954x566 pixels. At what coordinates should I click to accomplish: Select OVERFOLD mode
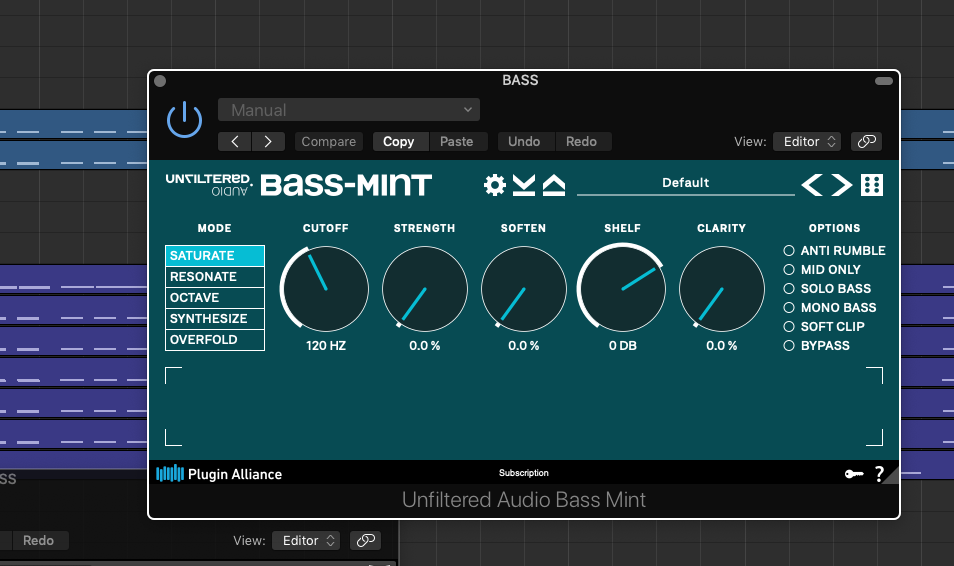215,340
